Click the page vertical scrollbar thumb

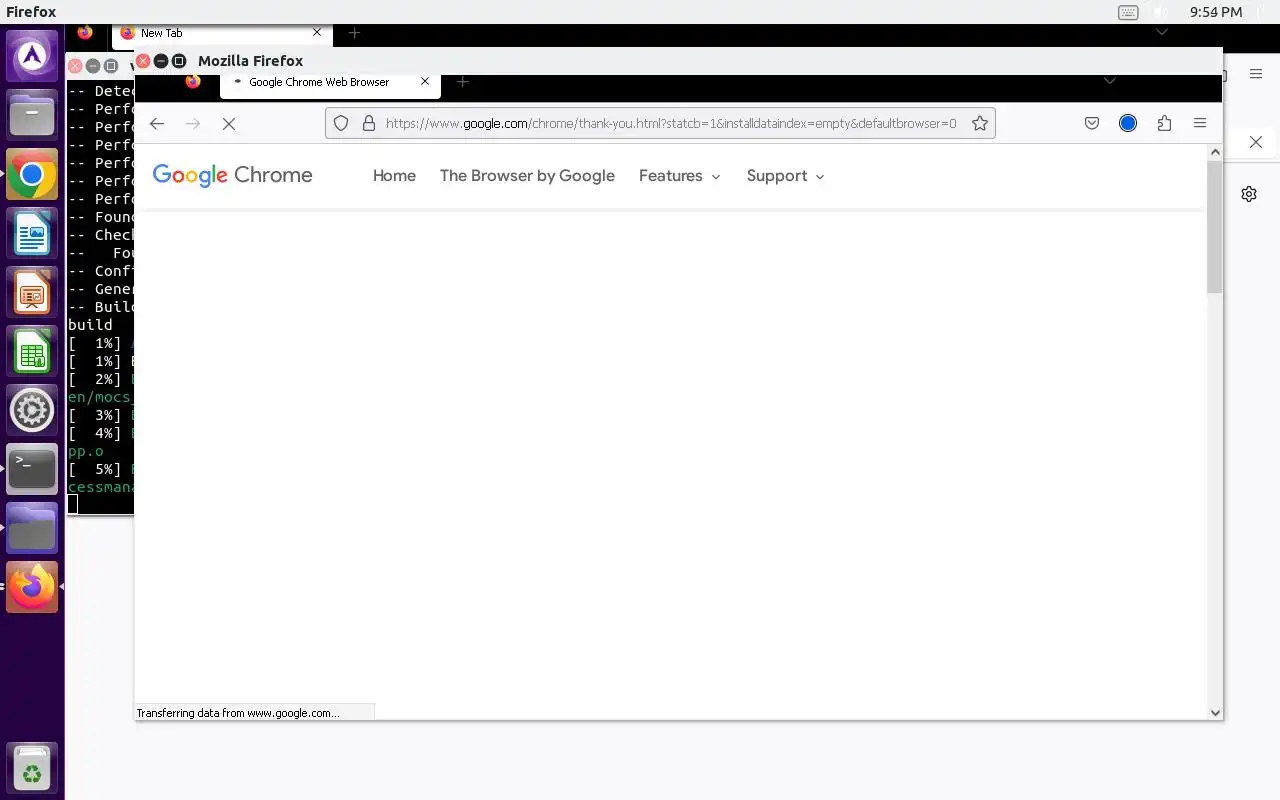(x=1215, y=226)
